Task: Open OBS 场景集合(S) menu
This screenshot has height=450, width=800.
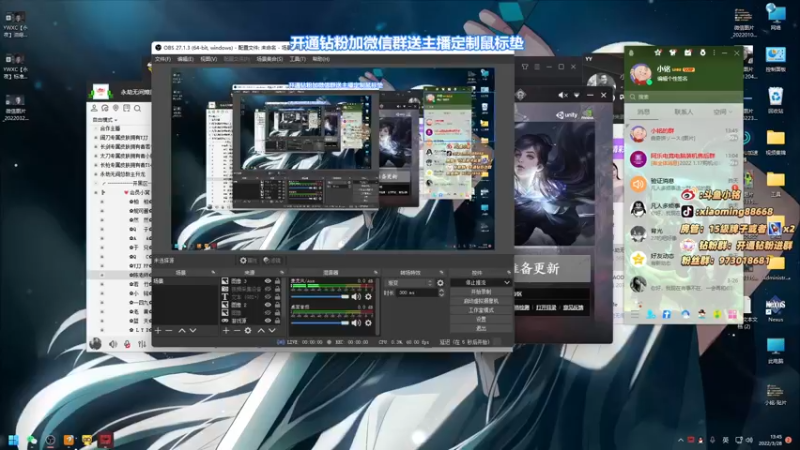Action: (269, 59)
